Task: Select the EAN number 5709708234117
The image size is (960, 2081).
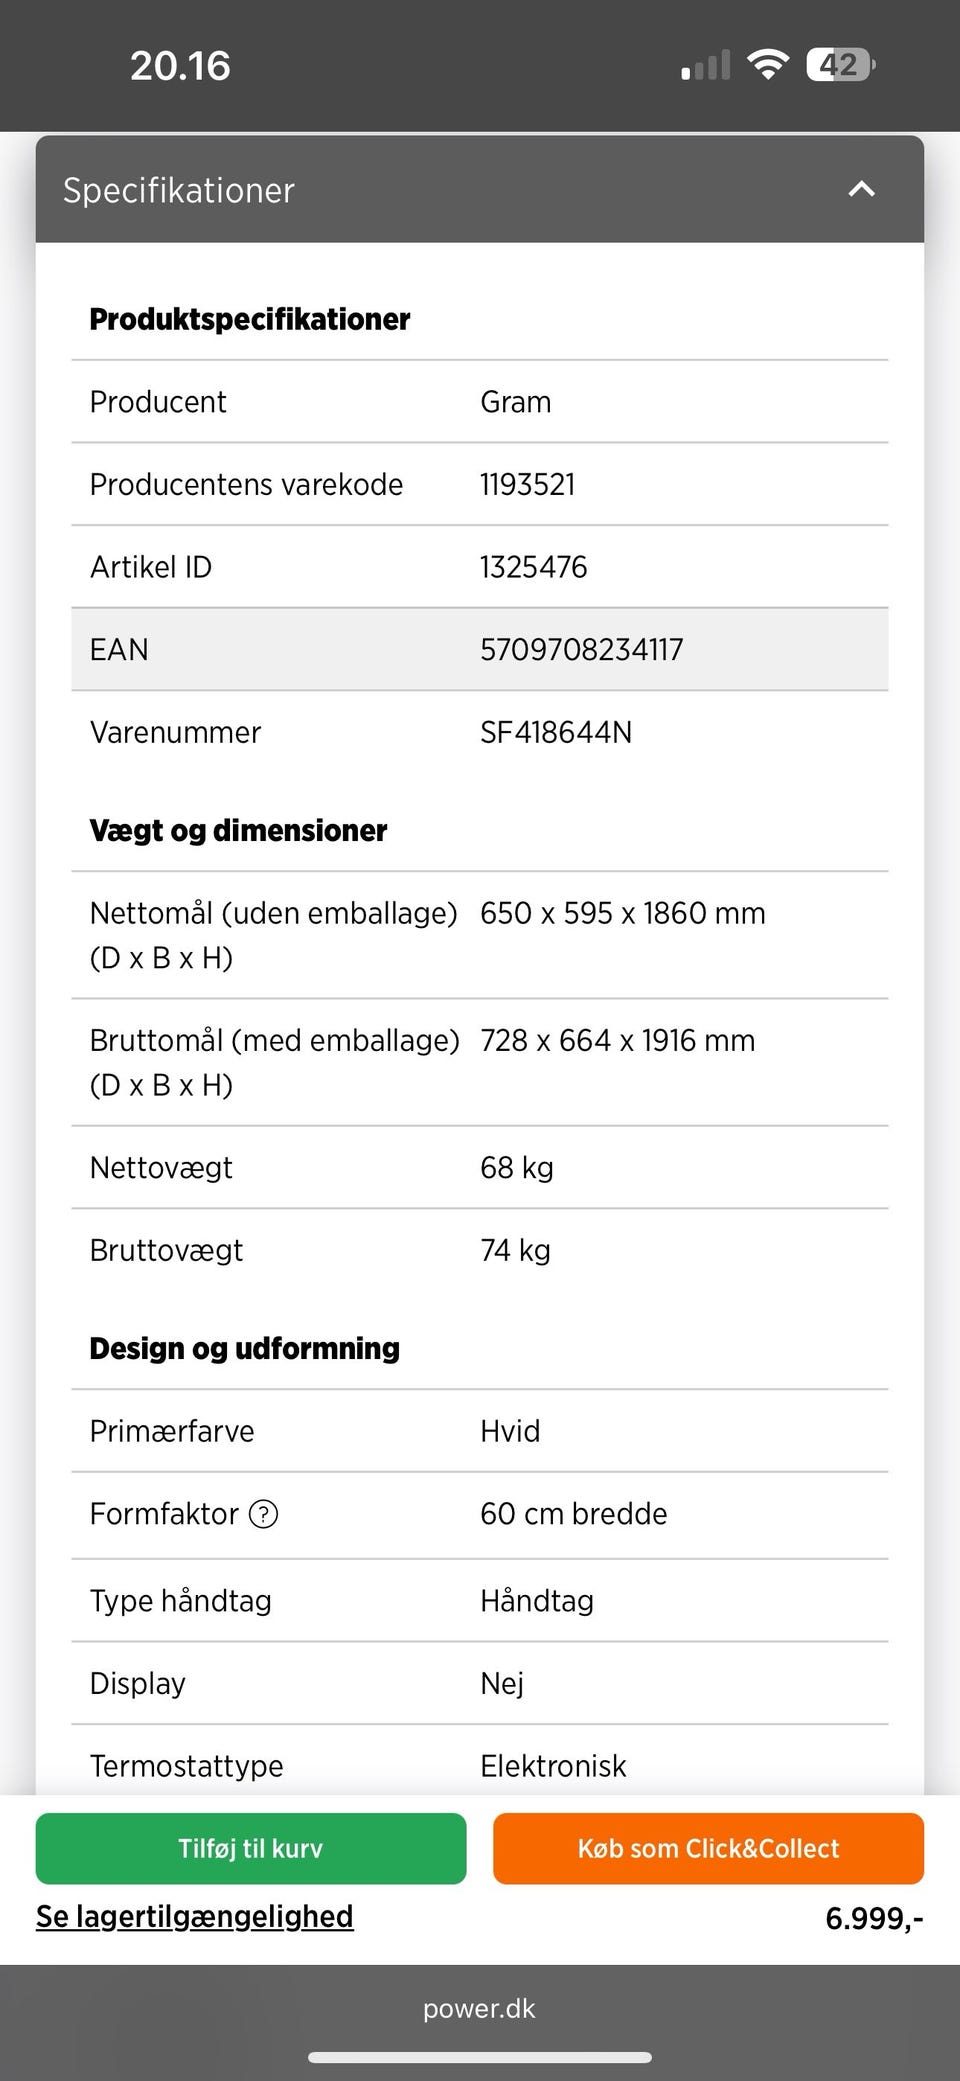Action: click(x=581, y=650)
